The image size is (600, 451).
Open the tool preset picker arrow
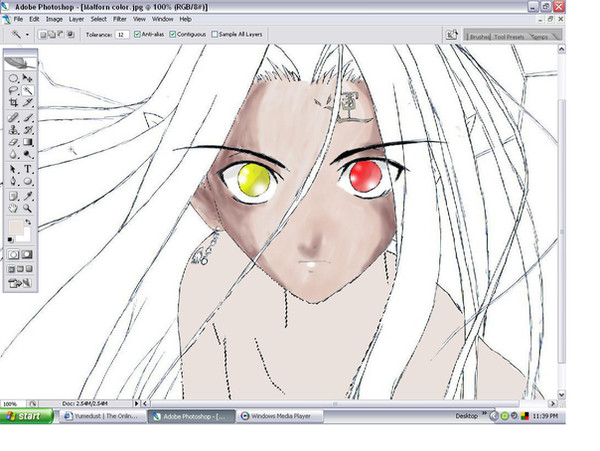(x=27, y=34)
